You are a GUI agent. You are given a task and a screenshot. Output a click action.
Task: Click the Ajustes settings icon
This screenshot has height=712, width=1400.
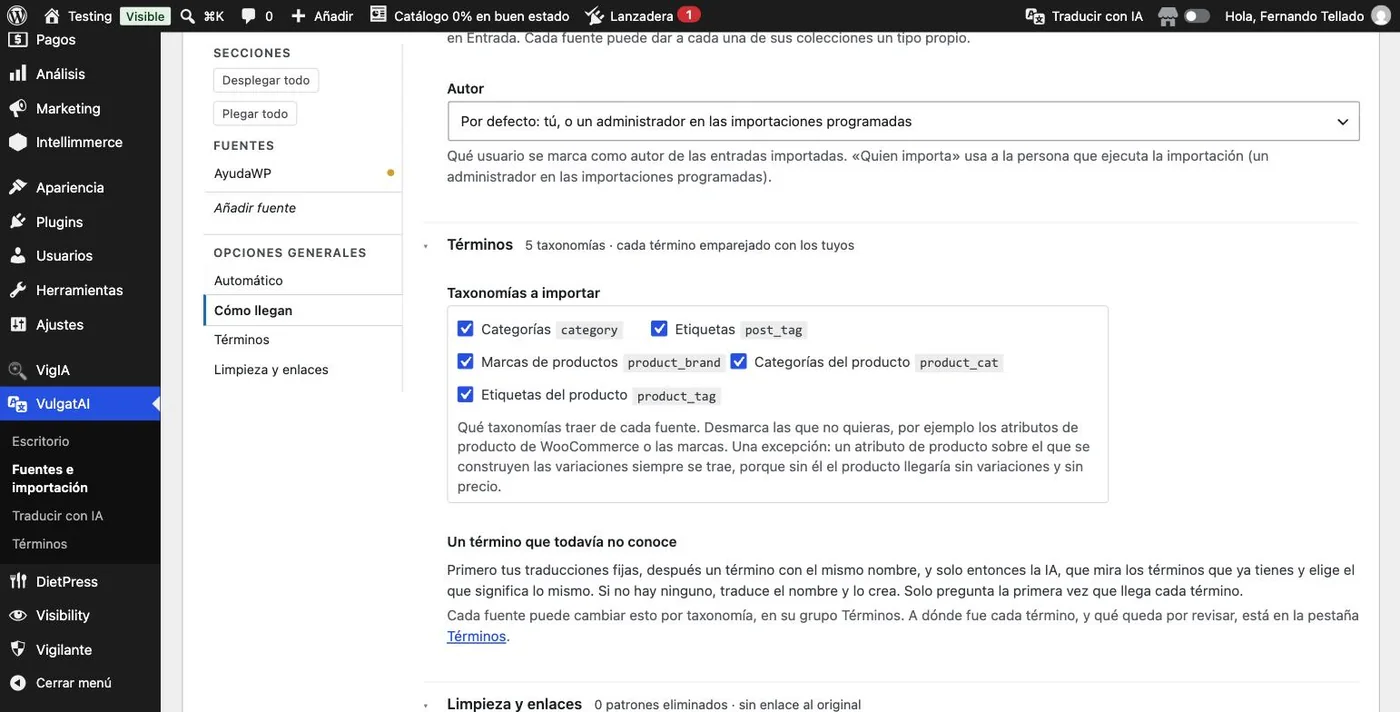pyautogui.click(x=17, y=325)
